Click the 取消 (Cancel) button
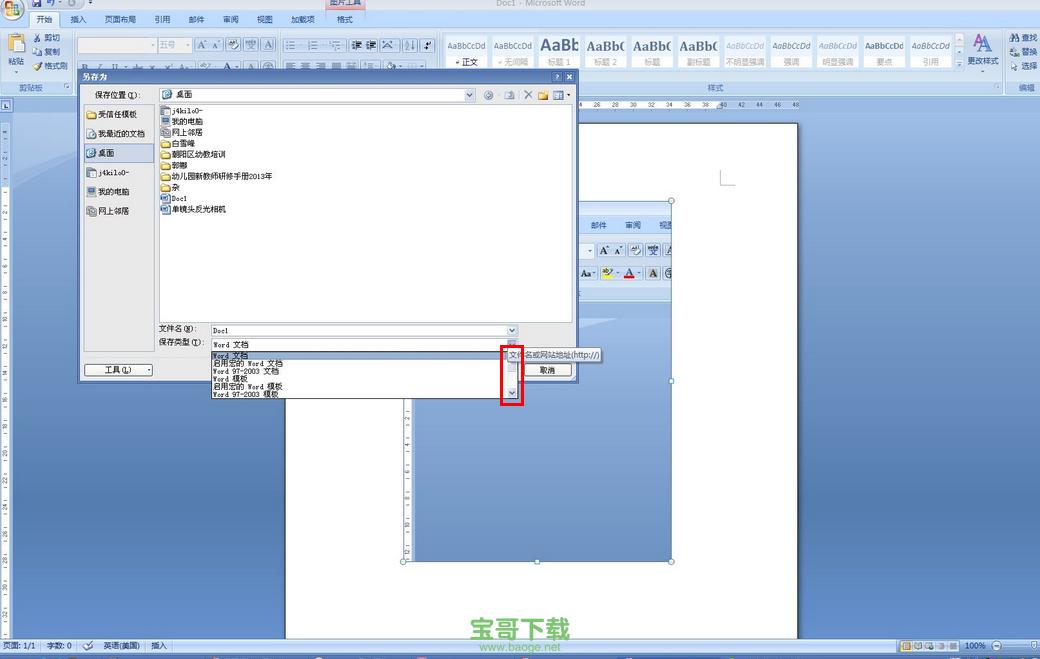Screen dimensions: 1040x659 [547, 370]
